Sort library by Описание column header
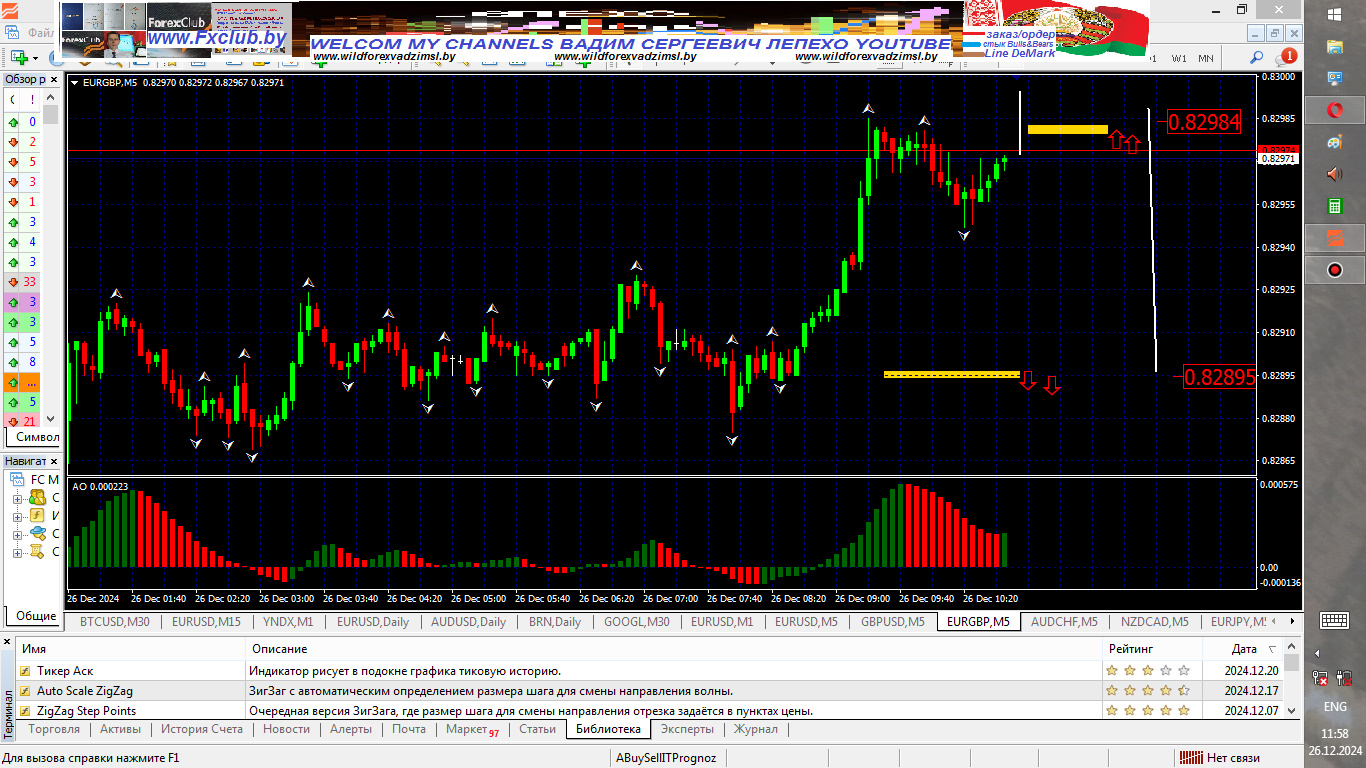Image resolution: width=1366 pixels, height=768 pixels. [x=672, y=650]
